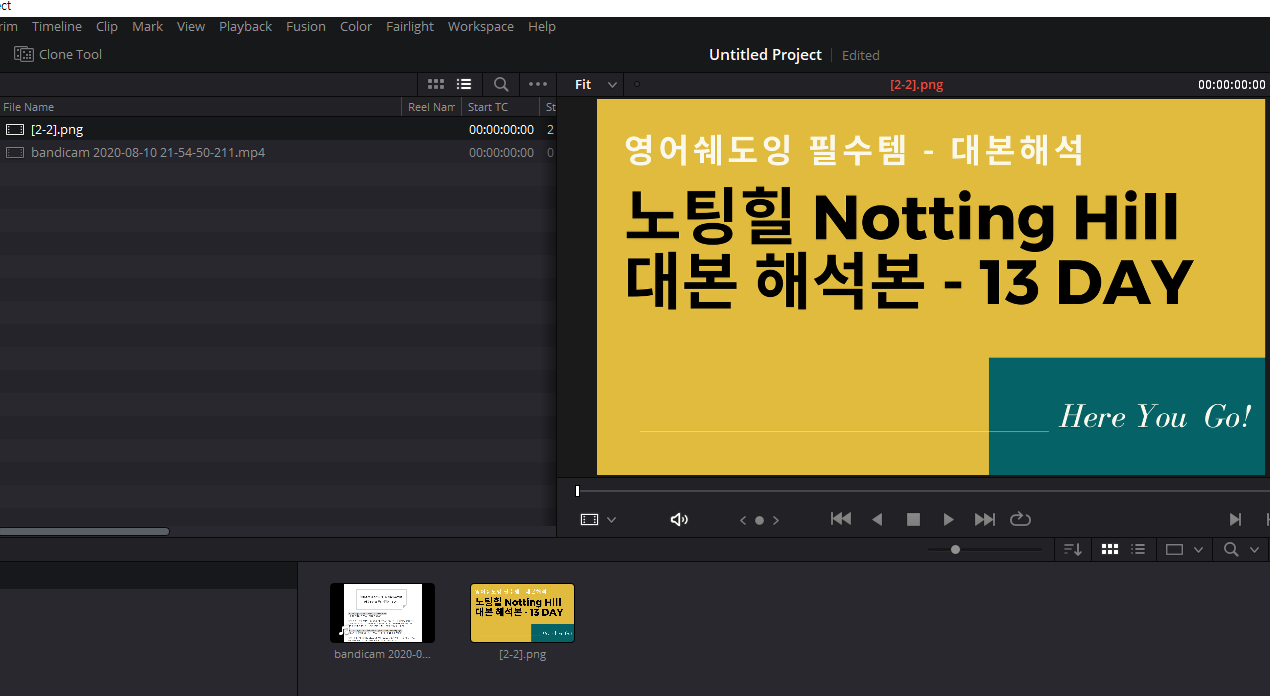The image size is (1270, 696).
Task: Click the bandicam 2020-0... thumbnail label
Action: 382,655
